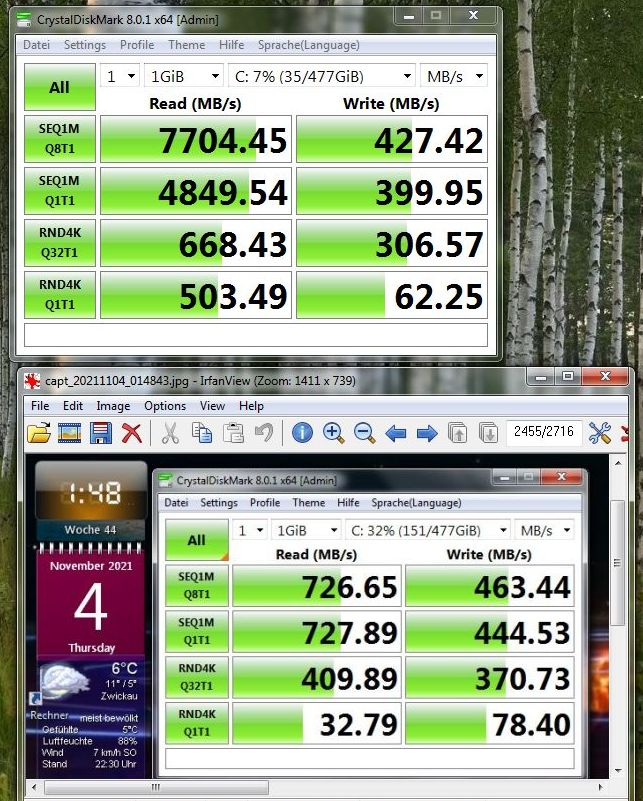This screenshot has width=643, height=801.
Task: Run RND4K Q32T1 test in top window
Action: (x=60, y=243)
